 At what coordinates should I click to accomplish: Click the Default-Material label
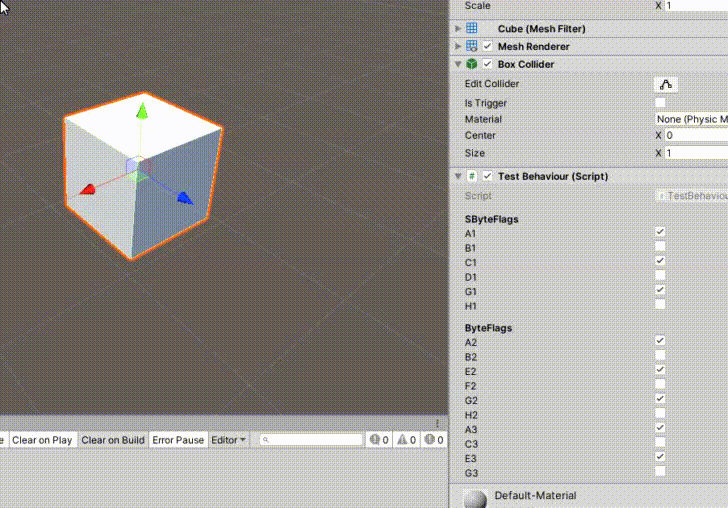[x=535, y=495]
